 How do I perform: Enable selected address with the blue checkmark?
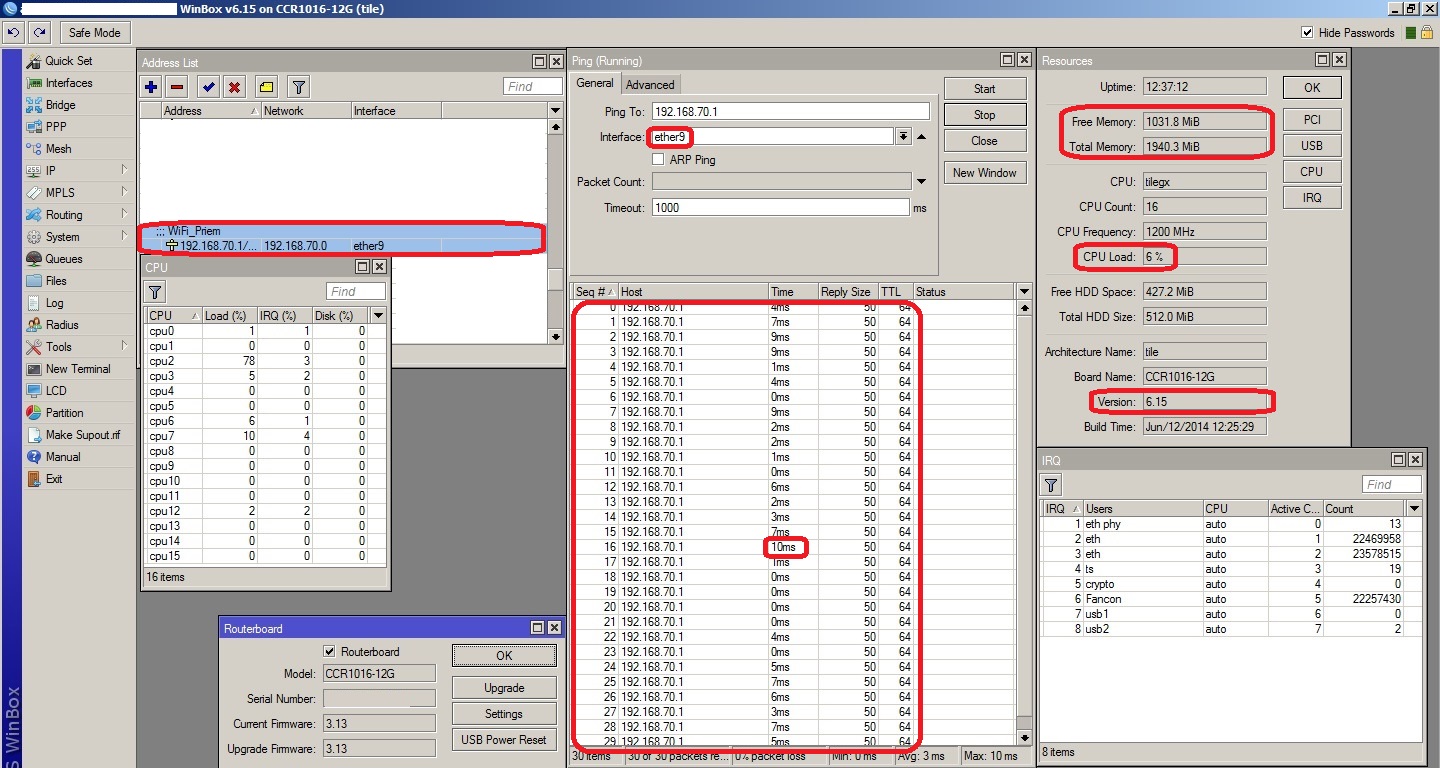[208, 87]
